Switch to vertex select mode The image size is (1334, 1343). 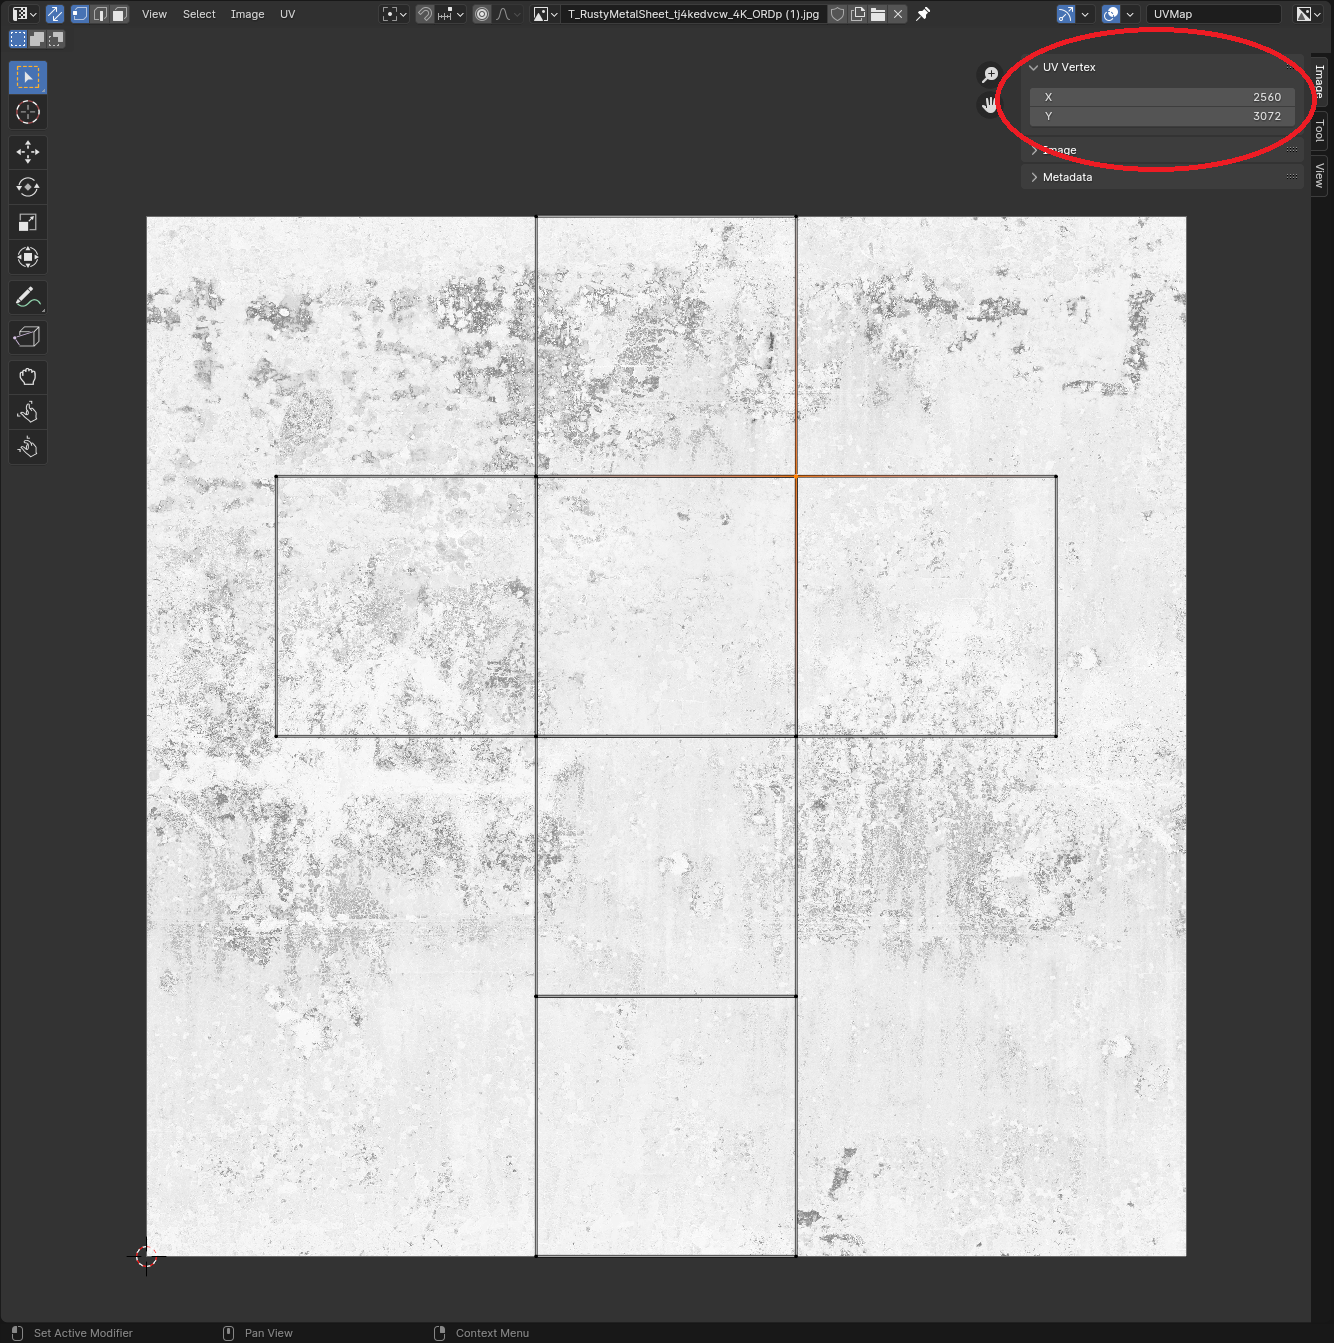79,14
